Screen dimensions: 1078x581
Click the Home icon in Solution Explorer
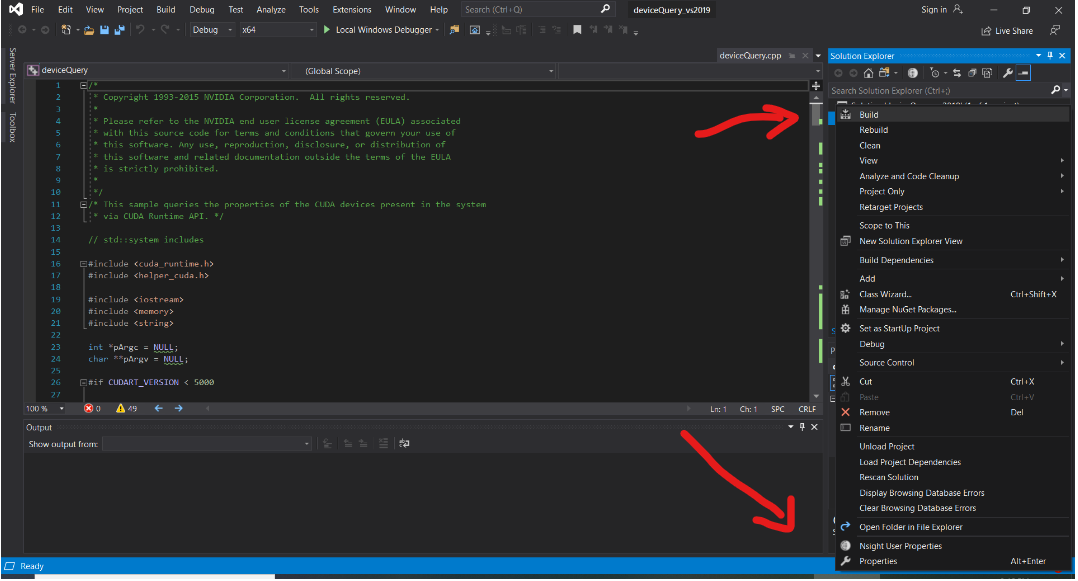coord(868,73)
